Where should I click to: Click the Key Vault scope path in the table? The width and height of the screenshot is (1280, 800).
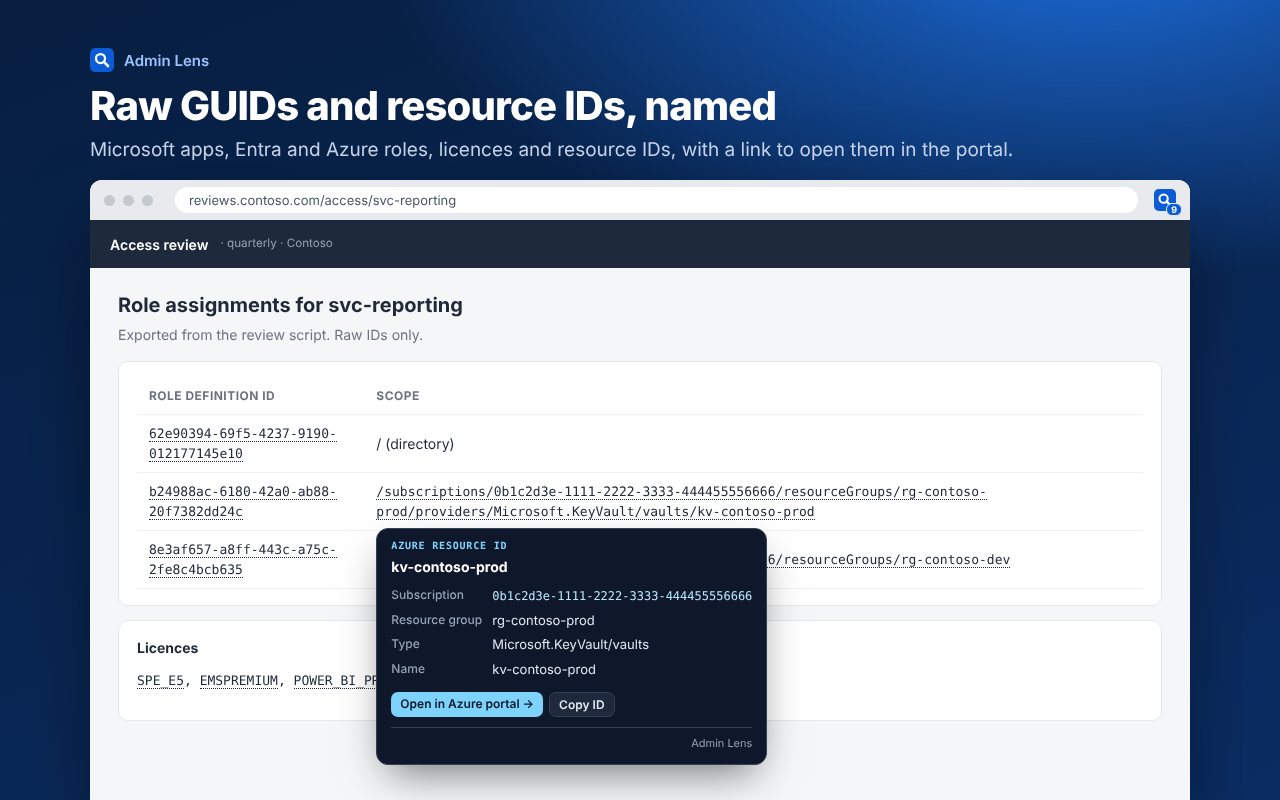(681, 502)
